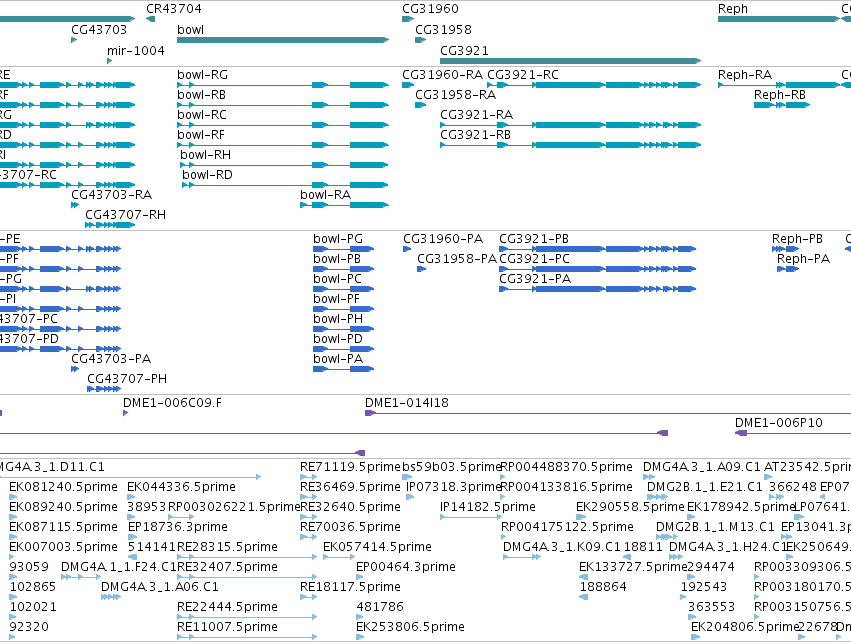
Task: Click EST RE22444.5prime
Action: (x=247, y=617)
